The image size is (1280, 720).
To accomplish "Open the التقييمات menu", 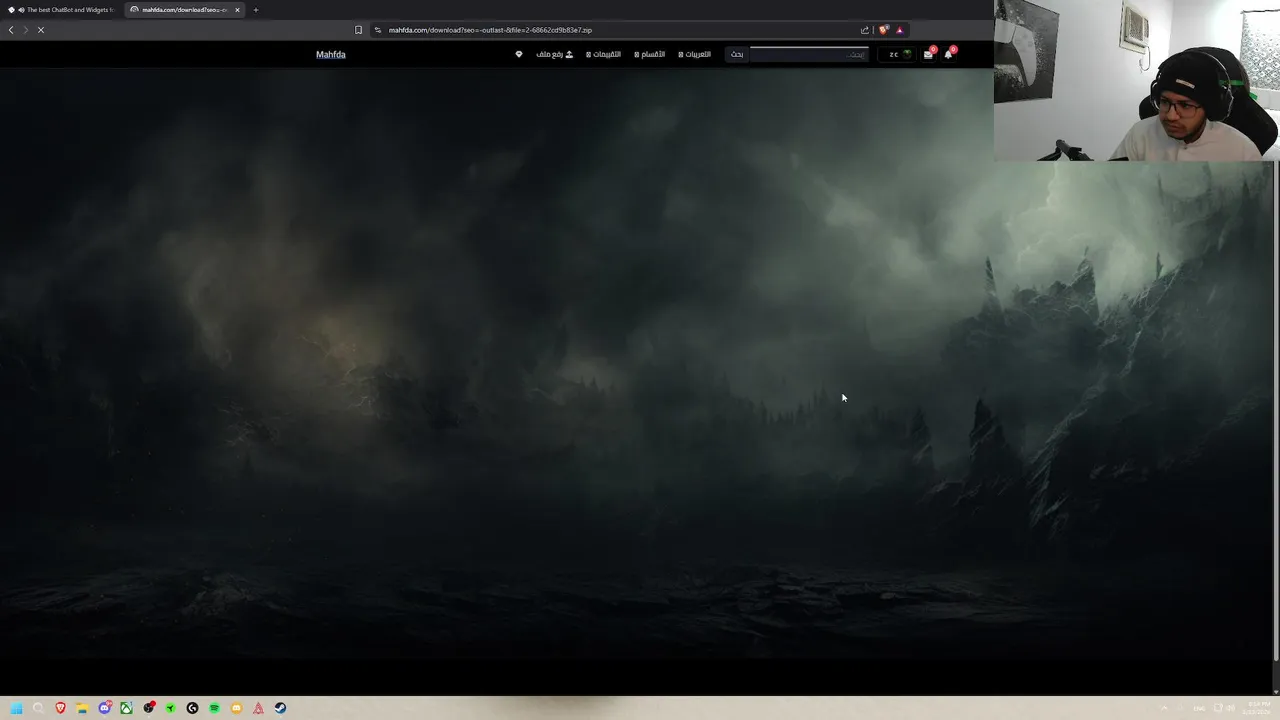I will (x=604, y=54).
